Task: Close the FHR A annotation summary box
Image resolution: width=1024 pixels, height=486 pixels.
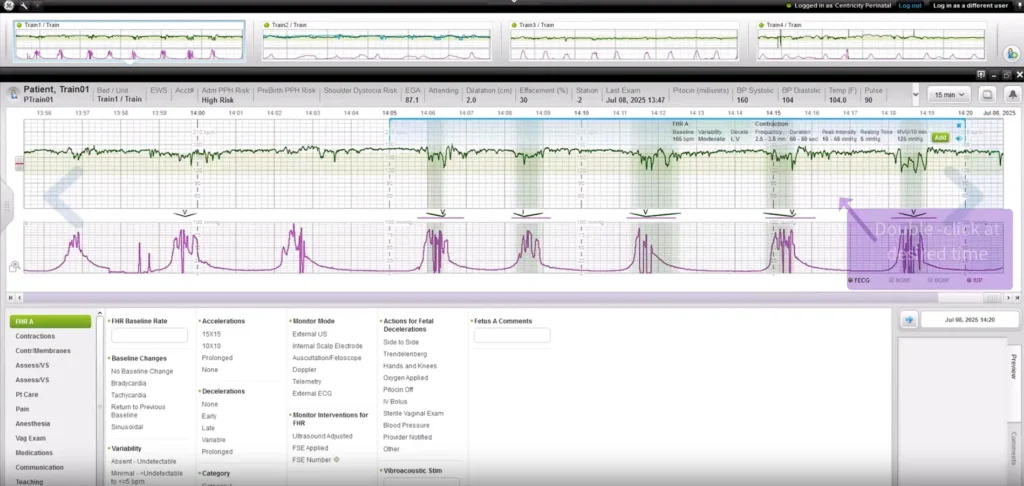Action: pos(959,125)
